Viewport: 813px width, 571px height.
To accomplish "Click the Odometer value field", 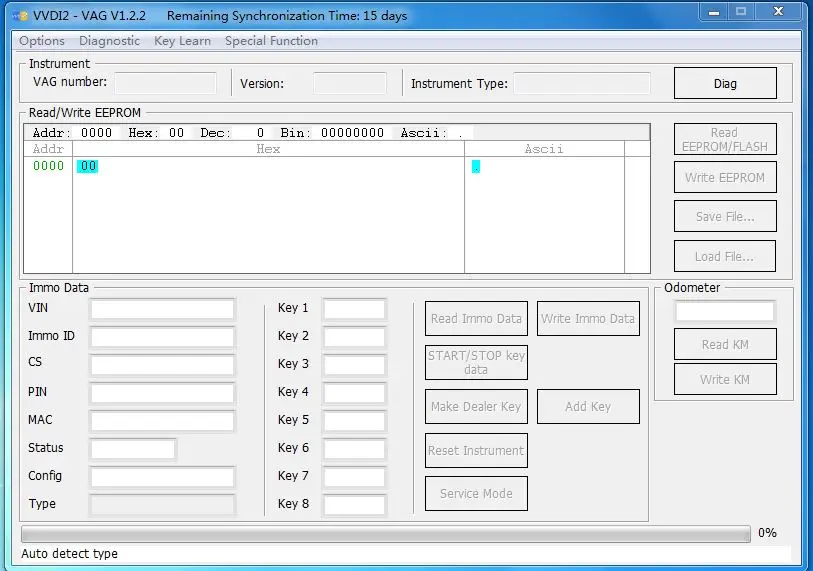I will tap(725, 312).
